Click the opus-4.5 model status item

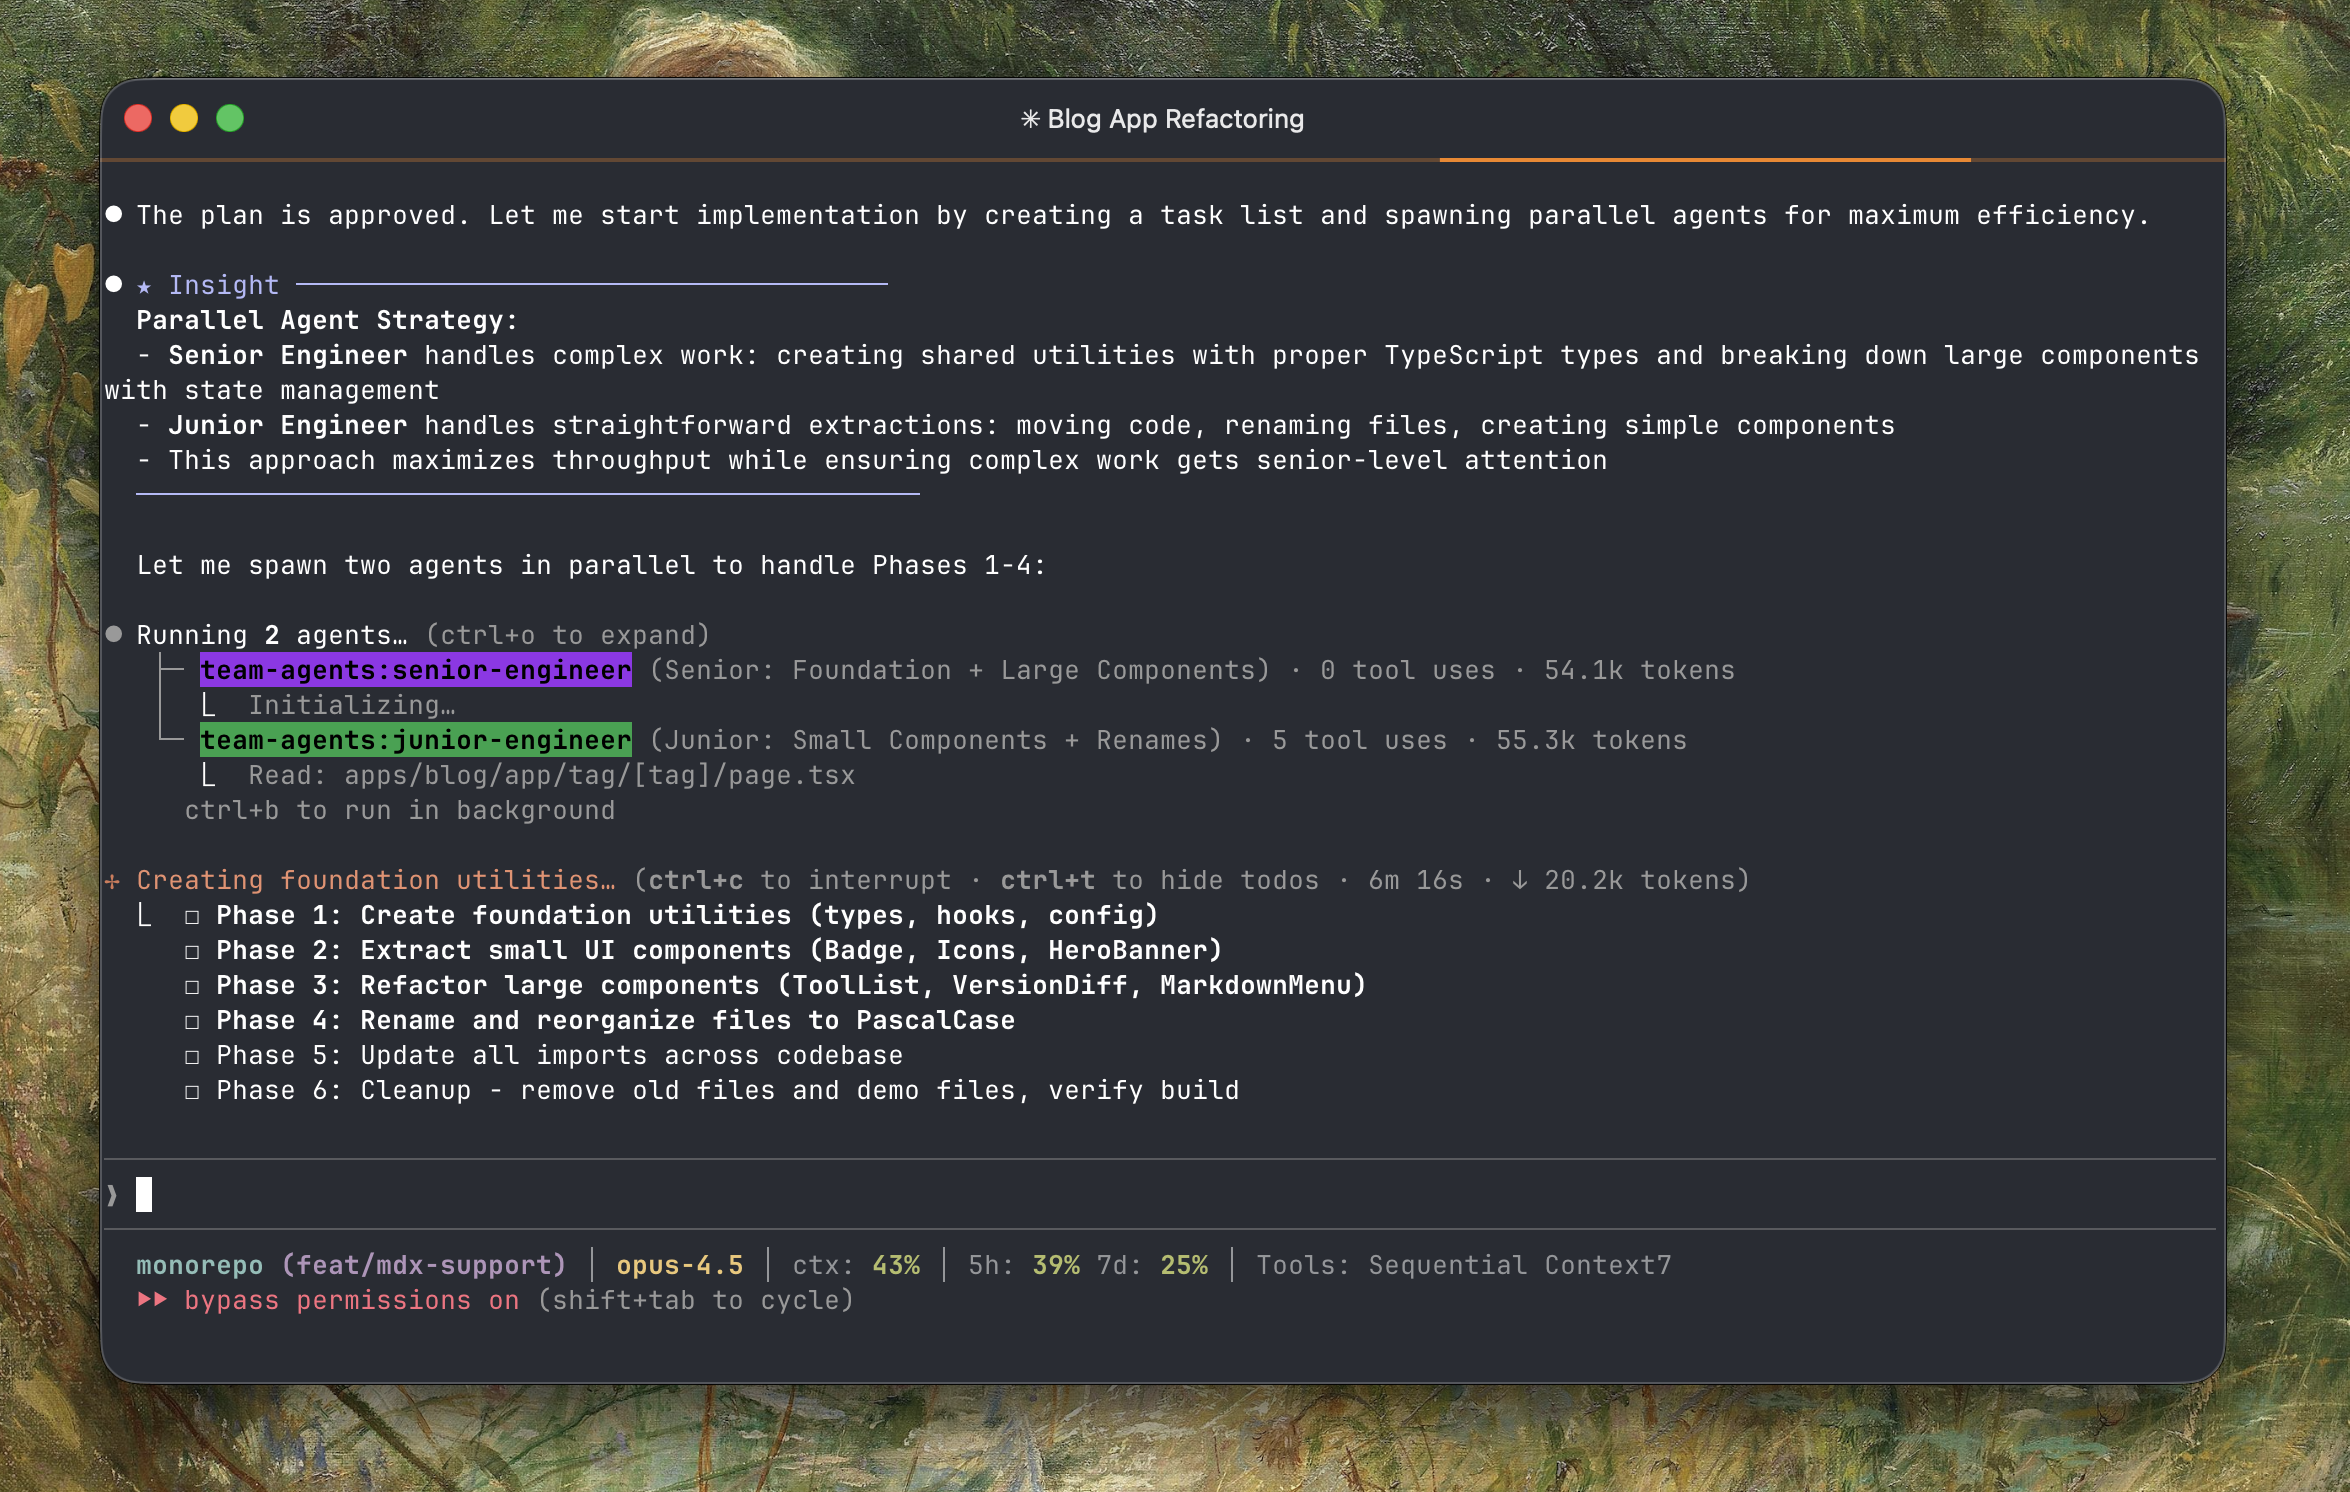679,1265
